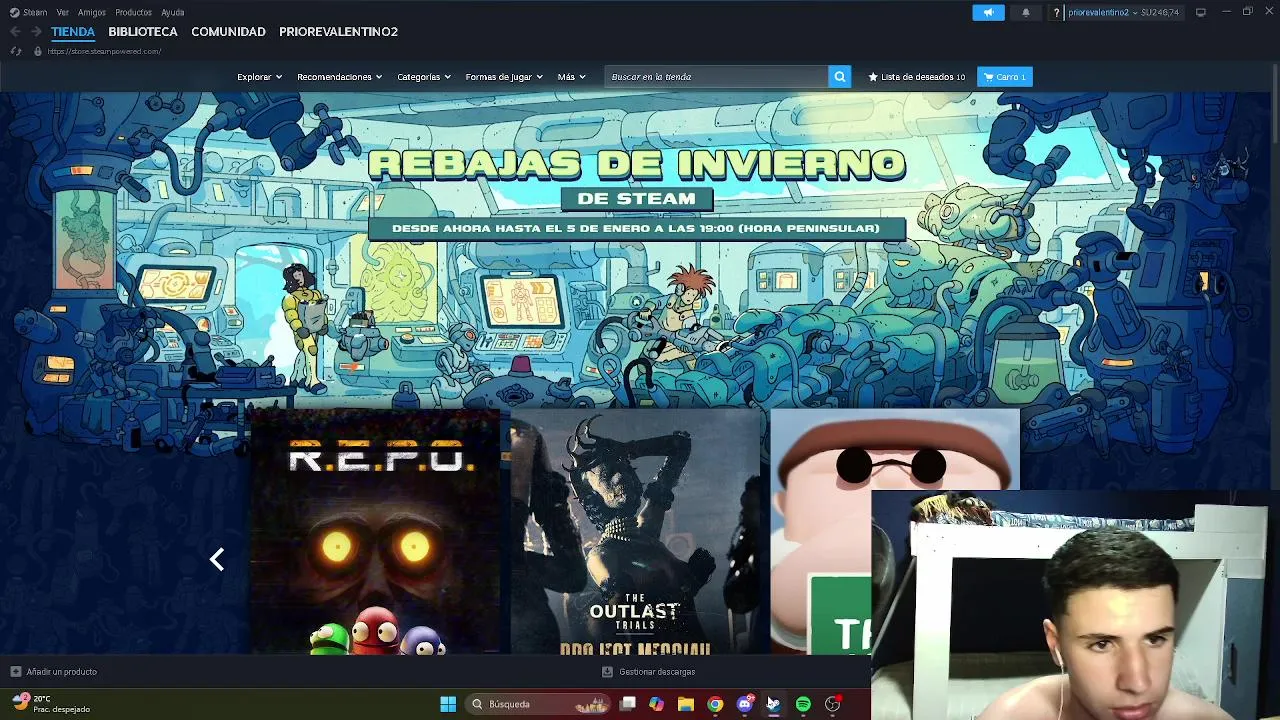Open OBS Studio from the taskbar
Viewport: 1280px width, 720px height.
click(x=832, y=704)
